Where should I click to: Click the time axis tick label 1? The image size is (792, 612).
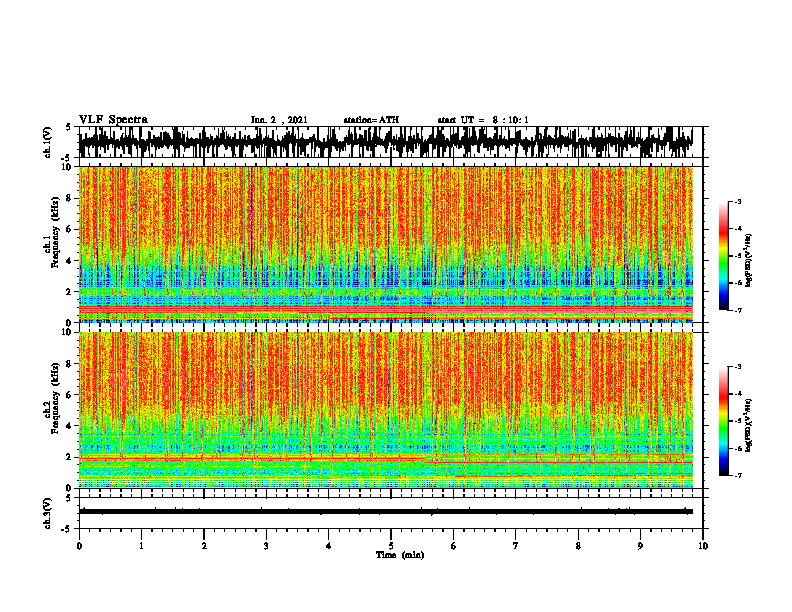tap(141, 546)
